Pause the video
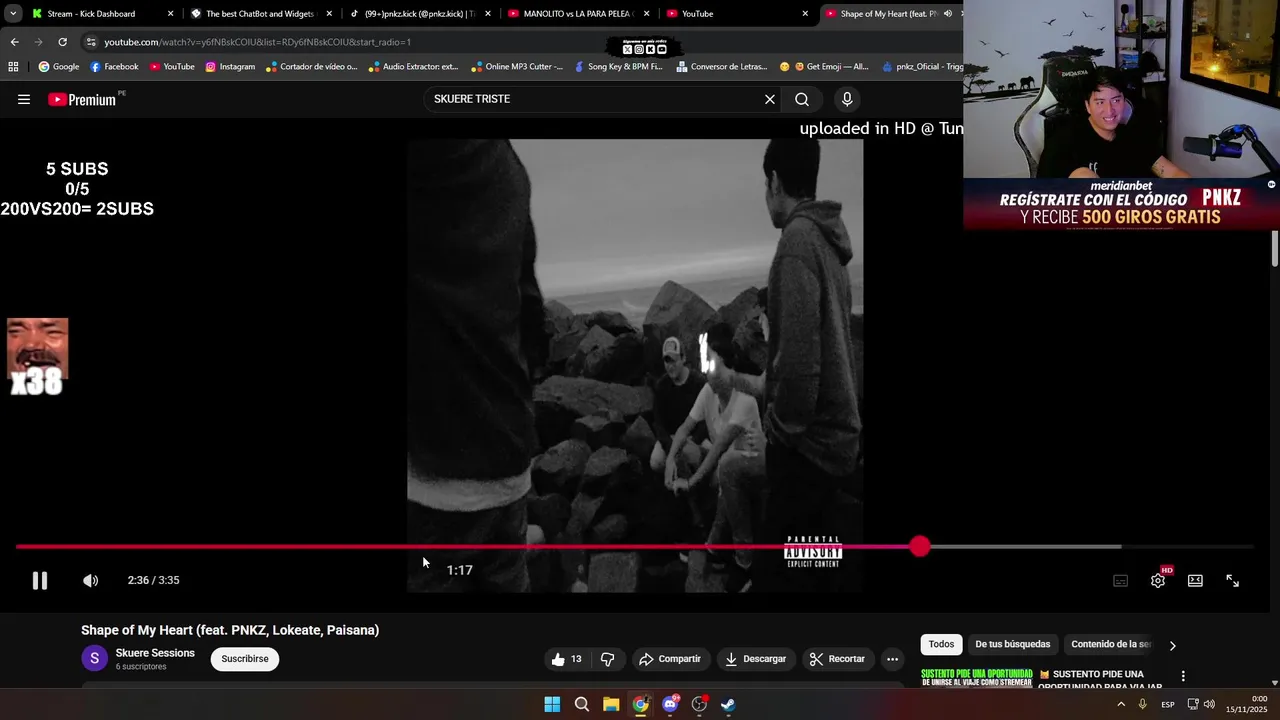The width and height of the screenshot is (1280, 720). point(40,580)
